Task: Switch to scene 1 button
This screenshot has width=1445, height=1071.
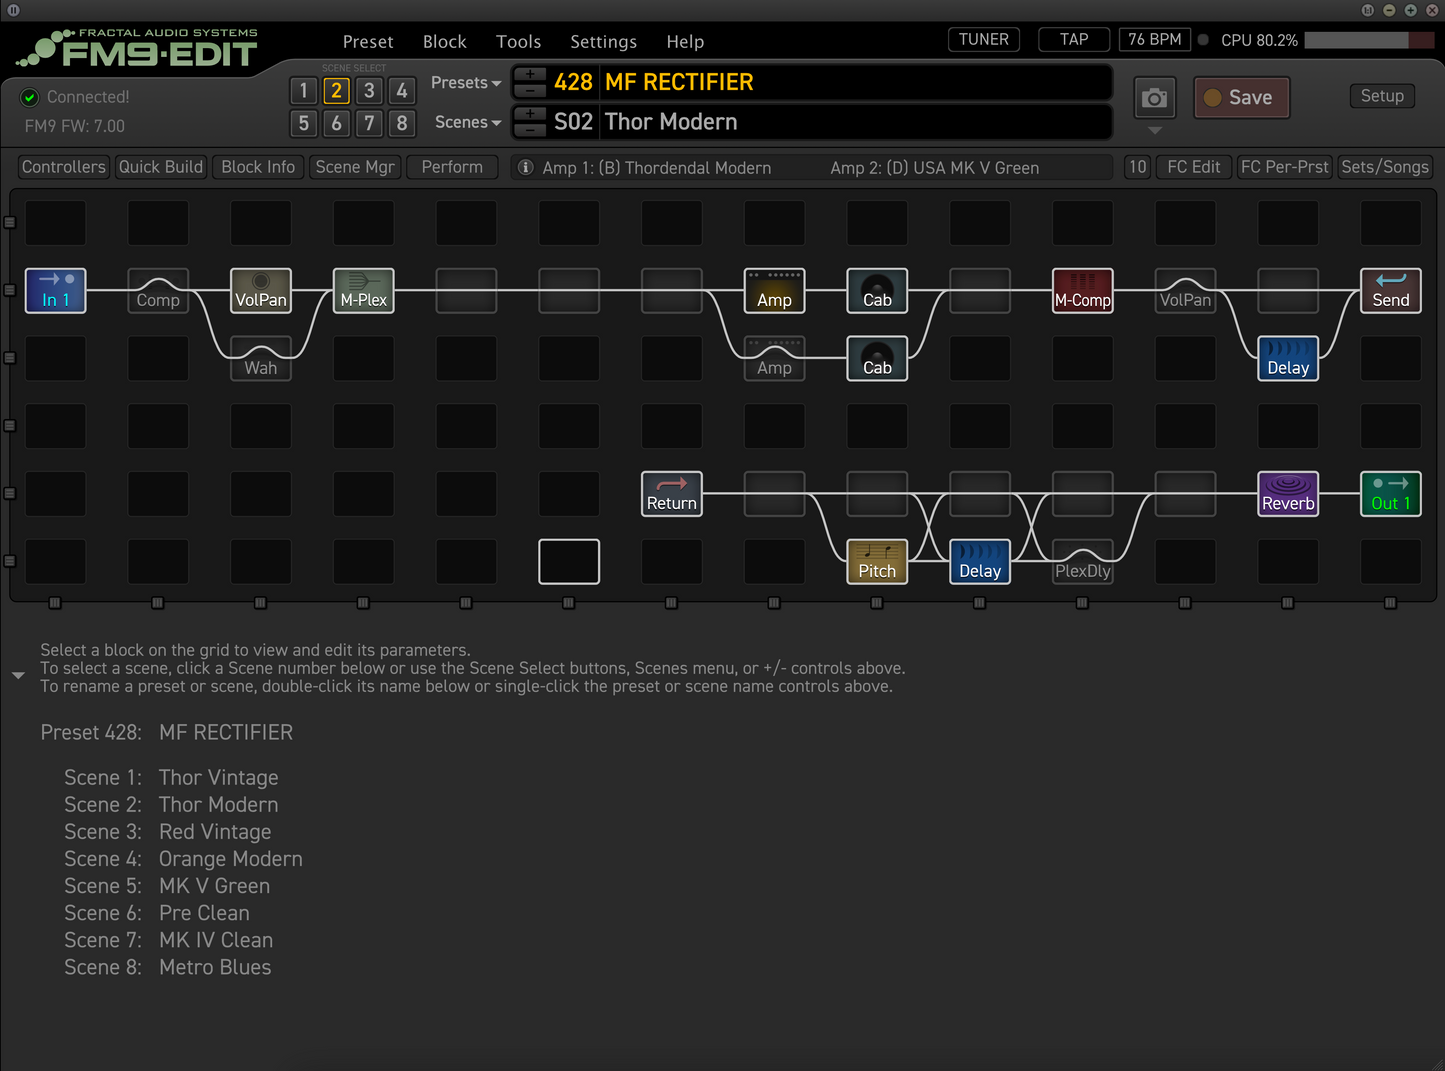Action: pyautogui.click(x=304, y=91)
